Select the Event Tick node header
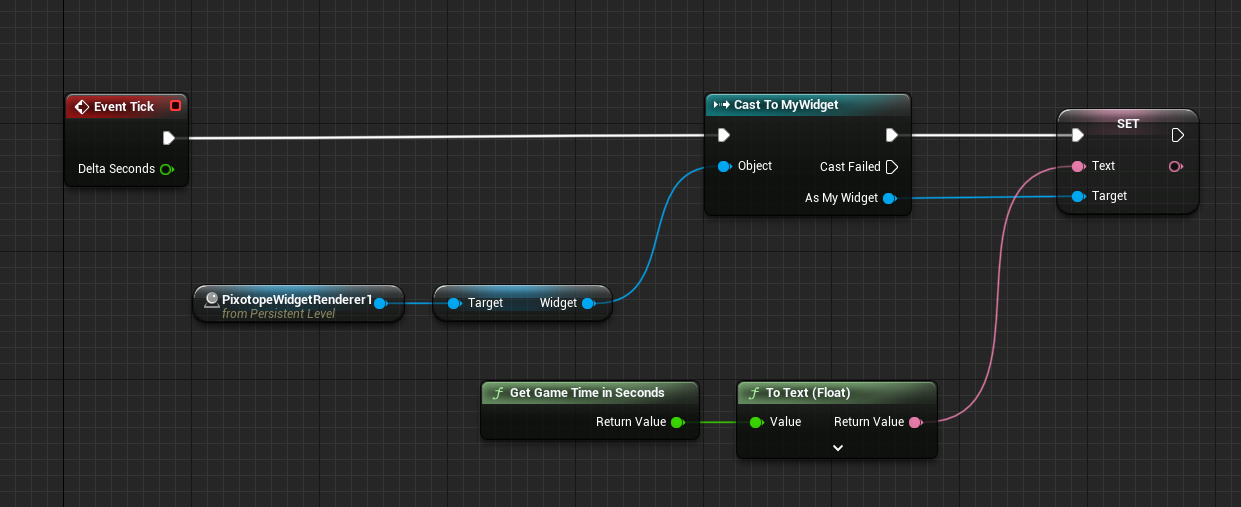The image size is (1241, 507). [x=123, y=106]
